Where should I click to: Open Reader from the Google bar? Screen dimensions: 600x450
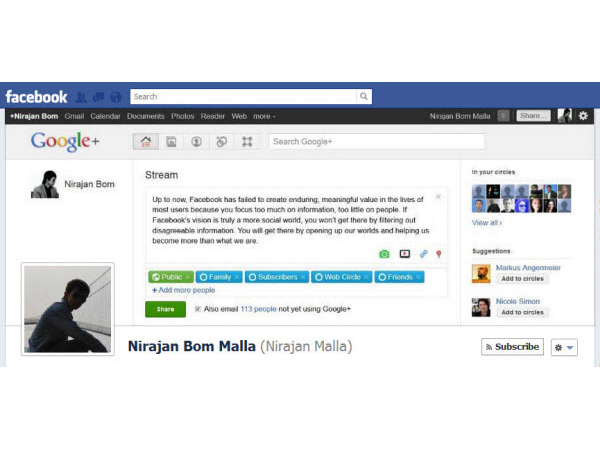(213, 116)
